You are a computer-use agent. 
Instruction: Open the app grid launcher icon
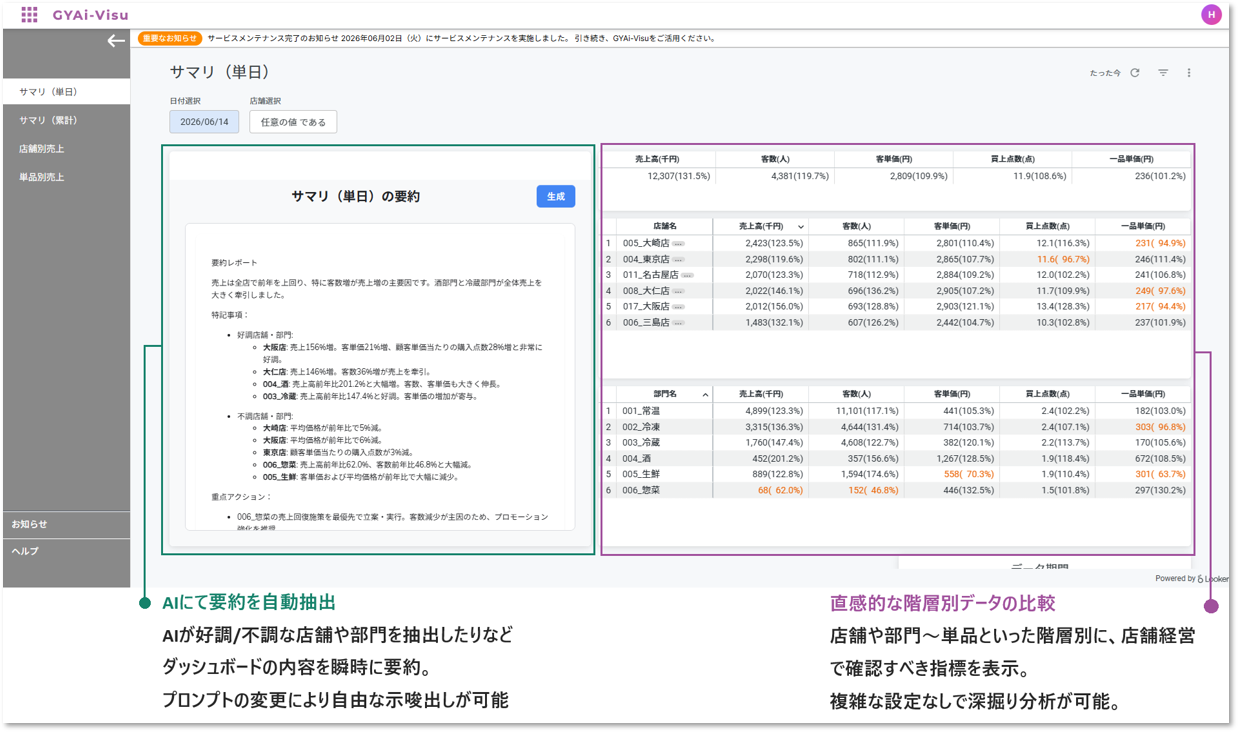pos(29,14)
